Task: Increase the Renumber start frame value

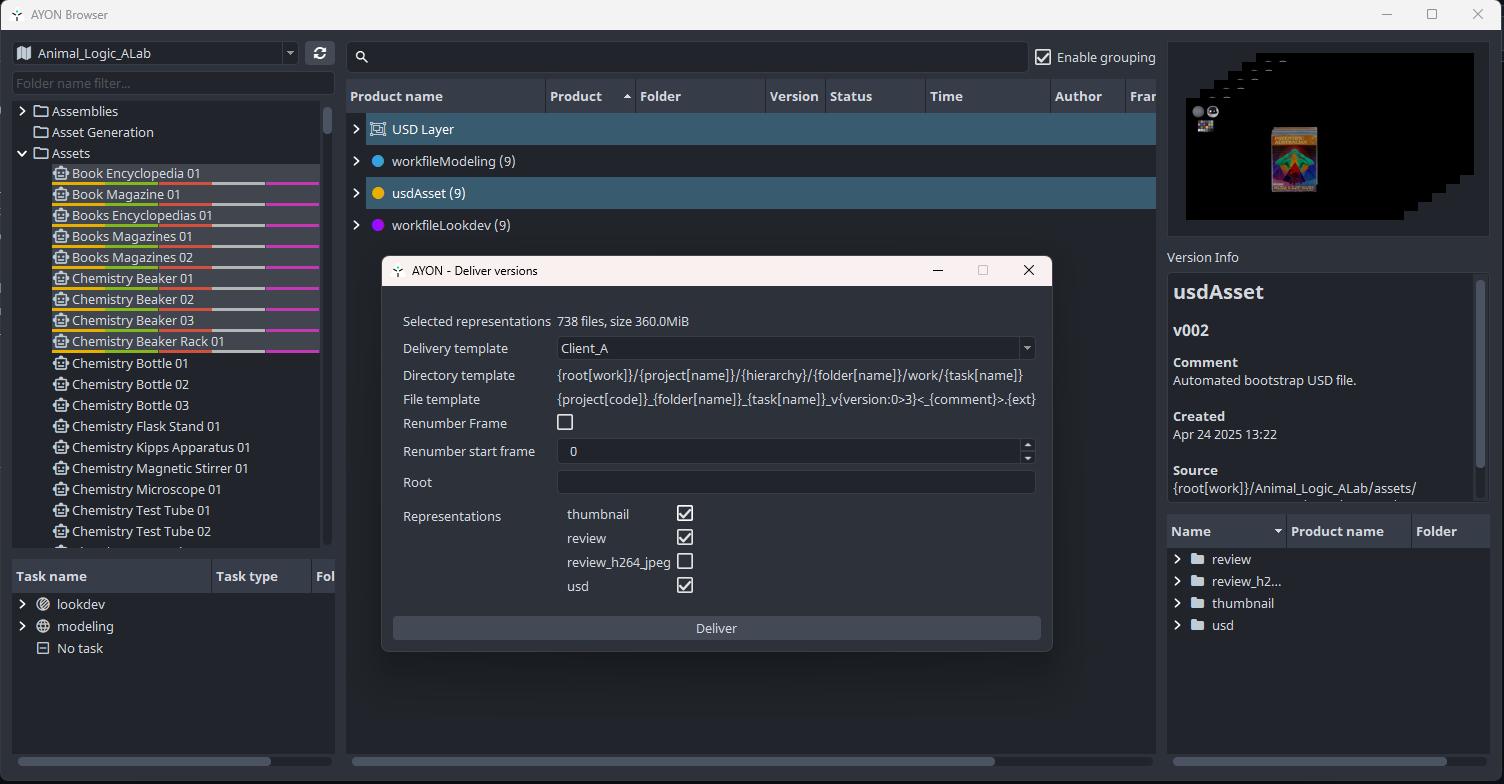Action: (x=1027, y=445)
